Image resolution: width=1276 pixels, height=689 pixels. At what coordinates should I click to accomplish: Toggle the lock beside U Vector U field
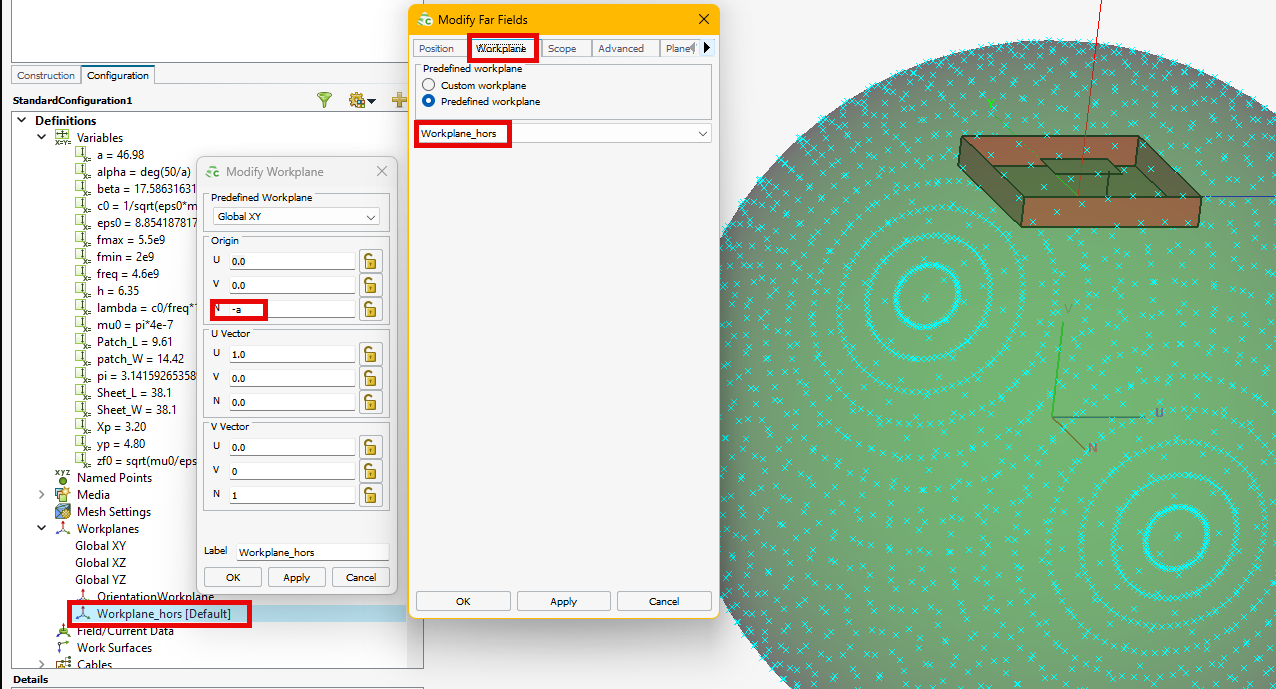point(371,354)
